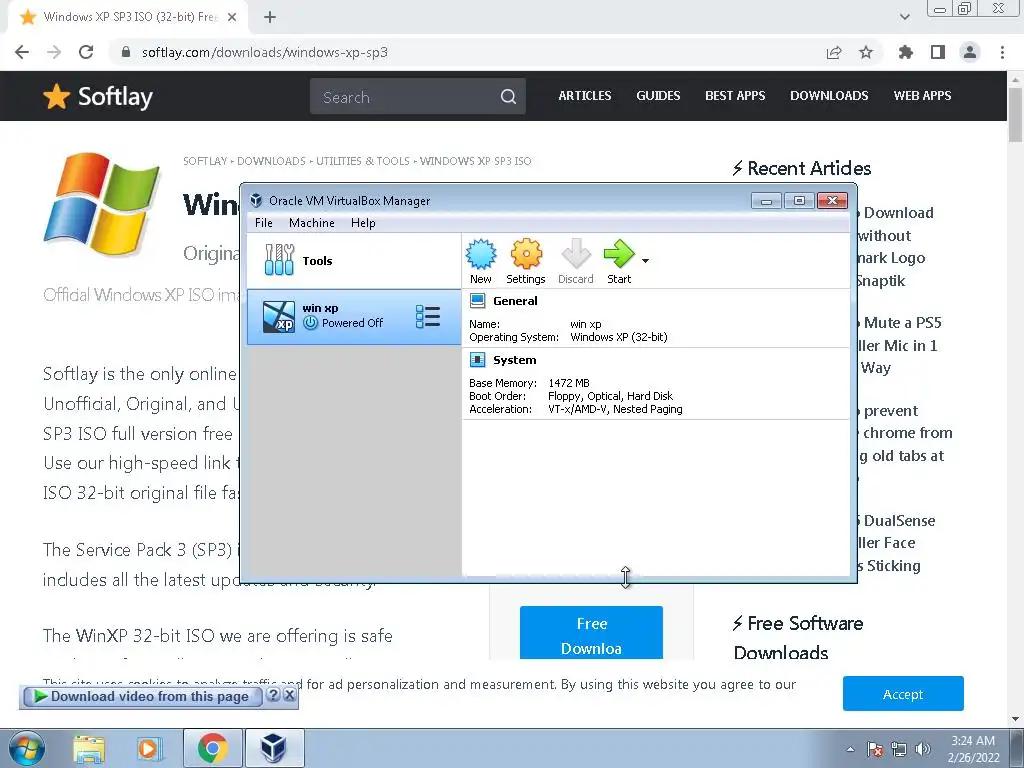Expand the Start button dropdown arrow
Image resolution: width=1024 pixels, height=768 pixels.
click(x=645, y=261)
